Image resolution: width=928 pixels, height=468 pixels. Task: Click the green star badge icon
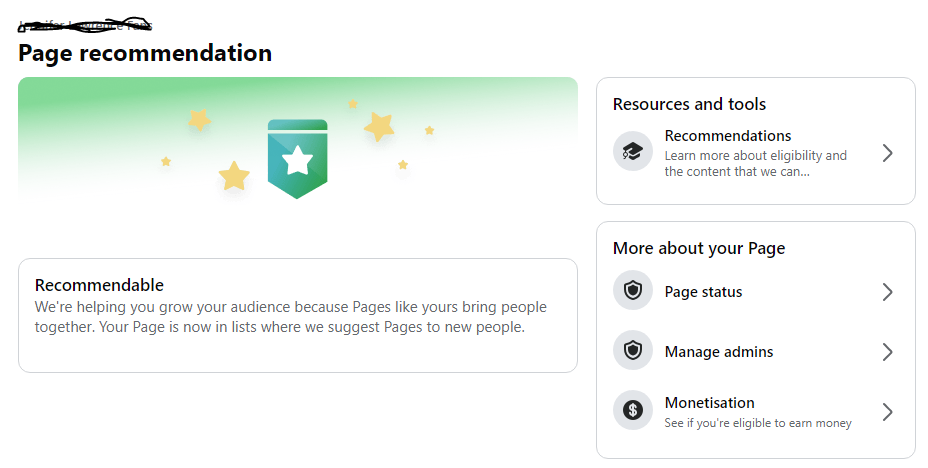pos(297,159)
